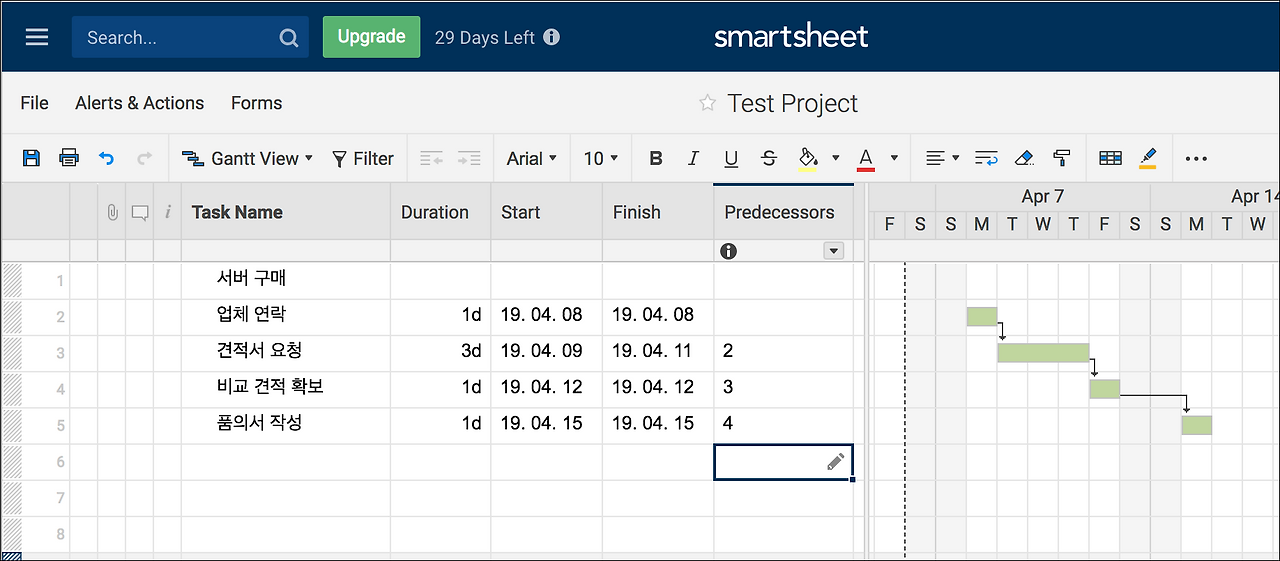
Task: Open the File menu
Action: (34, 103)
